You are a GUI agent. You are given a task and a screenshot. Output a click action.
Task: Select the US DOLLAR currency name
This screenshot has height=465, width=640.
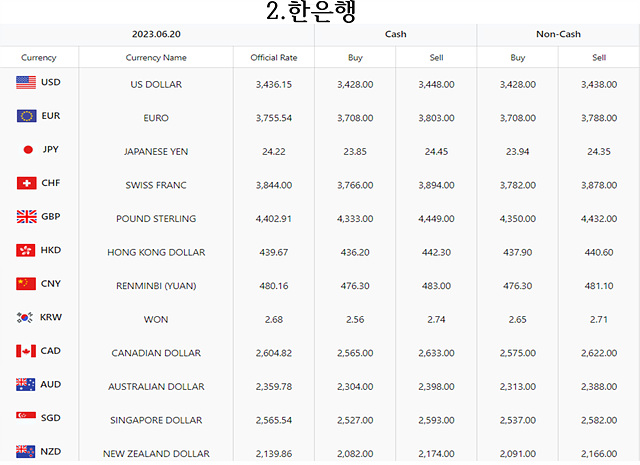(156, 85)
